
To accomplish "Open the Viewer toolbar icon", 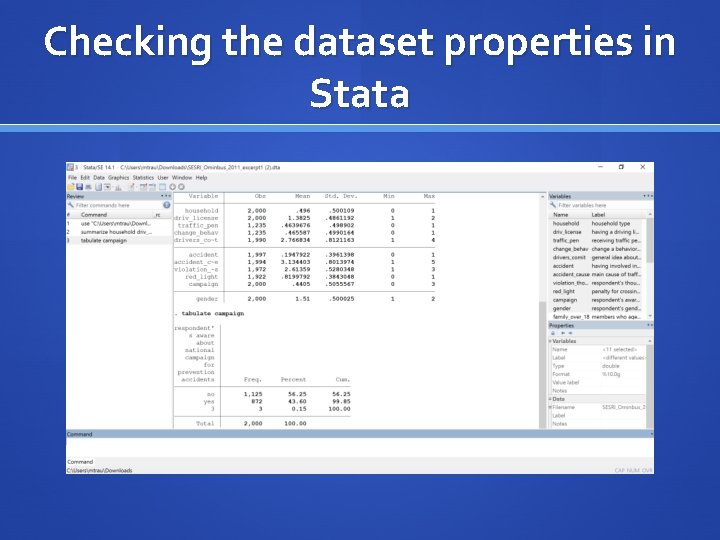I will 107,187.
